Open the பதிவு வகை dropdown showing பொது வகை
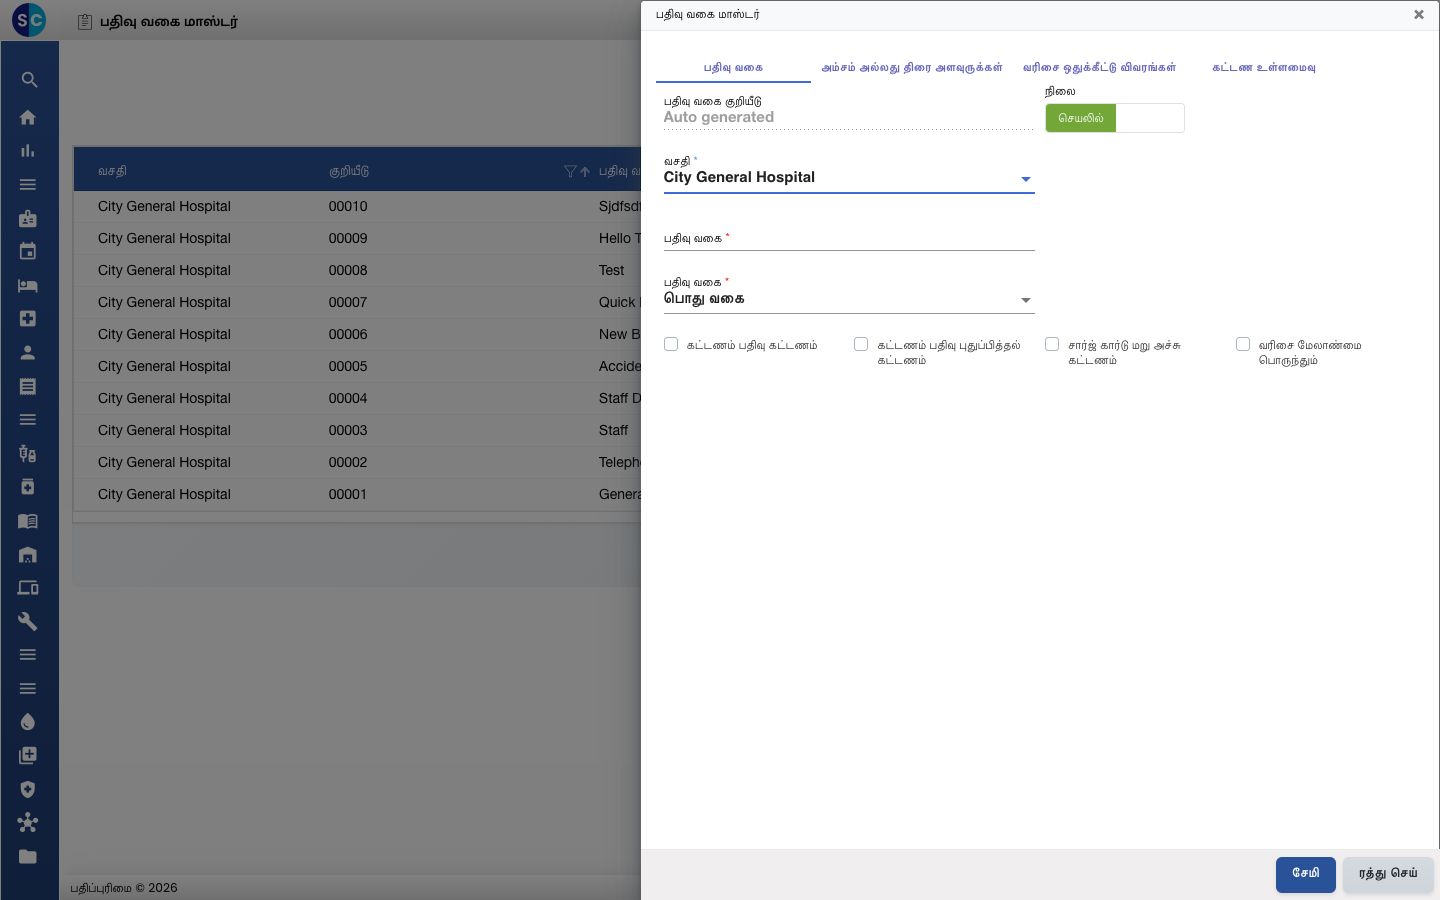The image size is (1440, 900). 849,299
